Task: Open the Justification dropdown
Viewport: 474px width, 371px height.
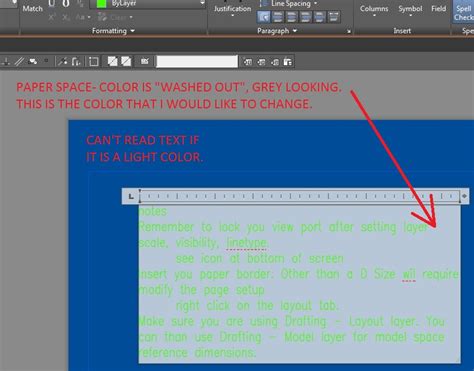Action: (232, 10)
